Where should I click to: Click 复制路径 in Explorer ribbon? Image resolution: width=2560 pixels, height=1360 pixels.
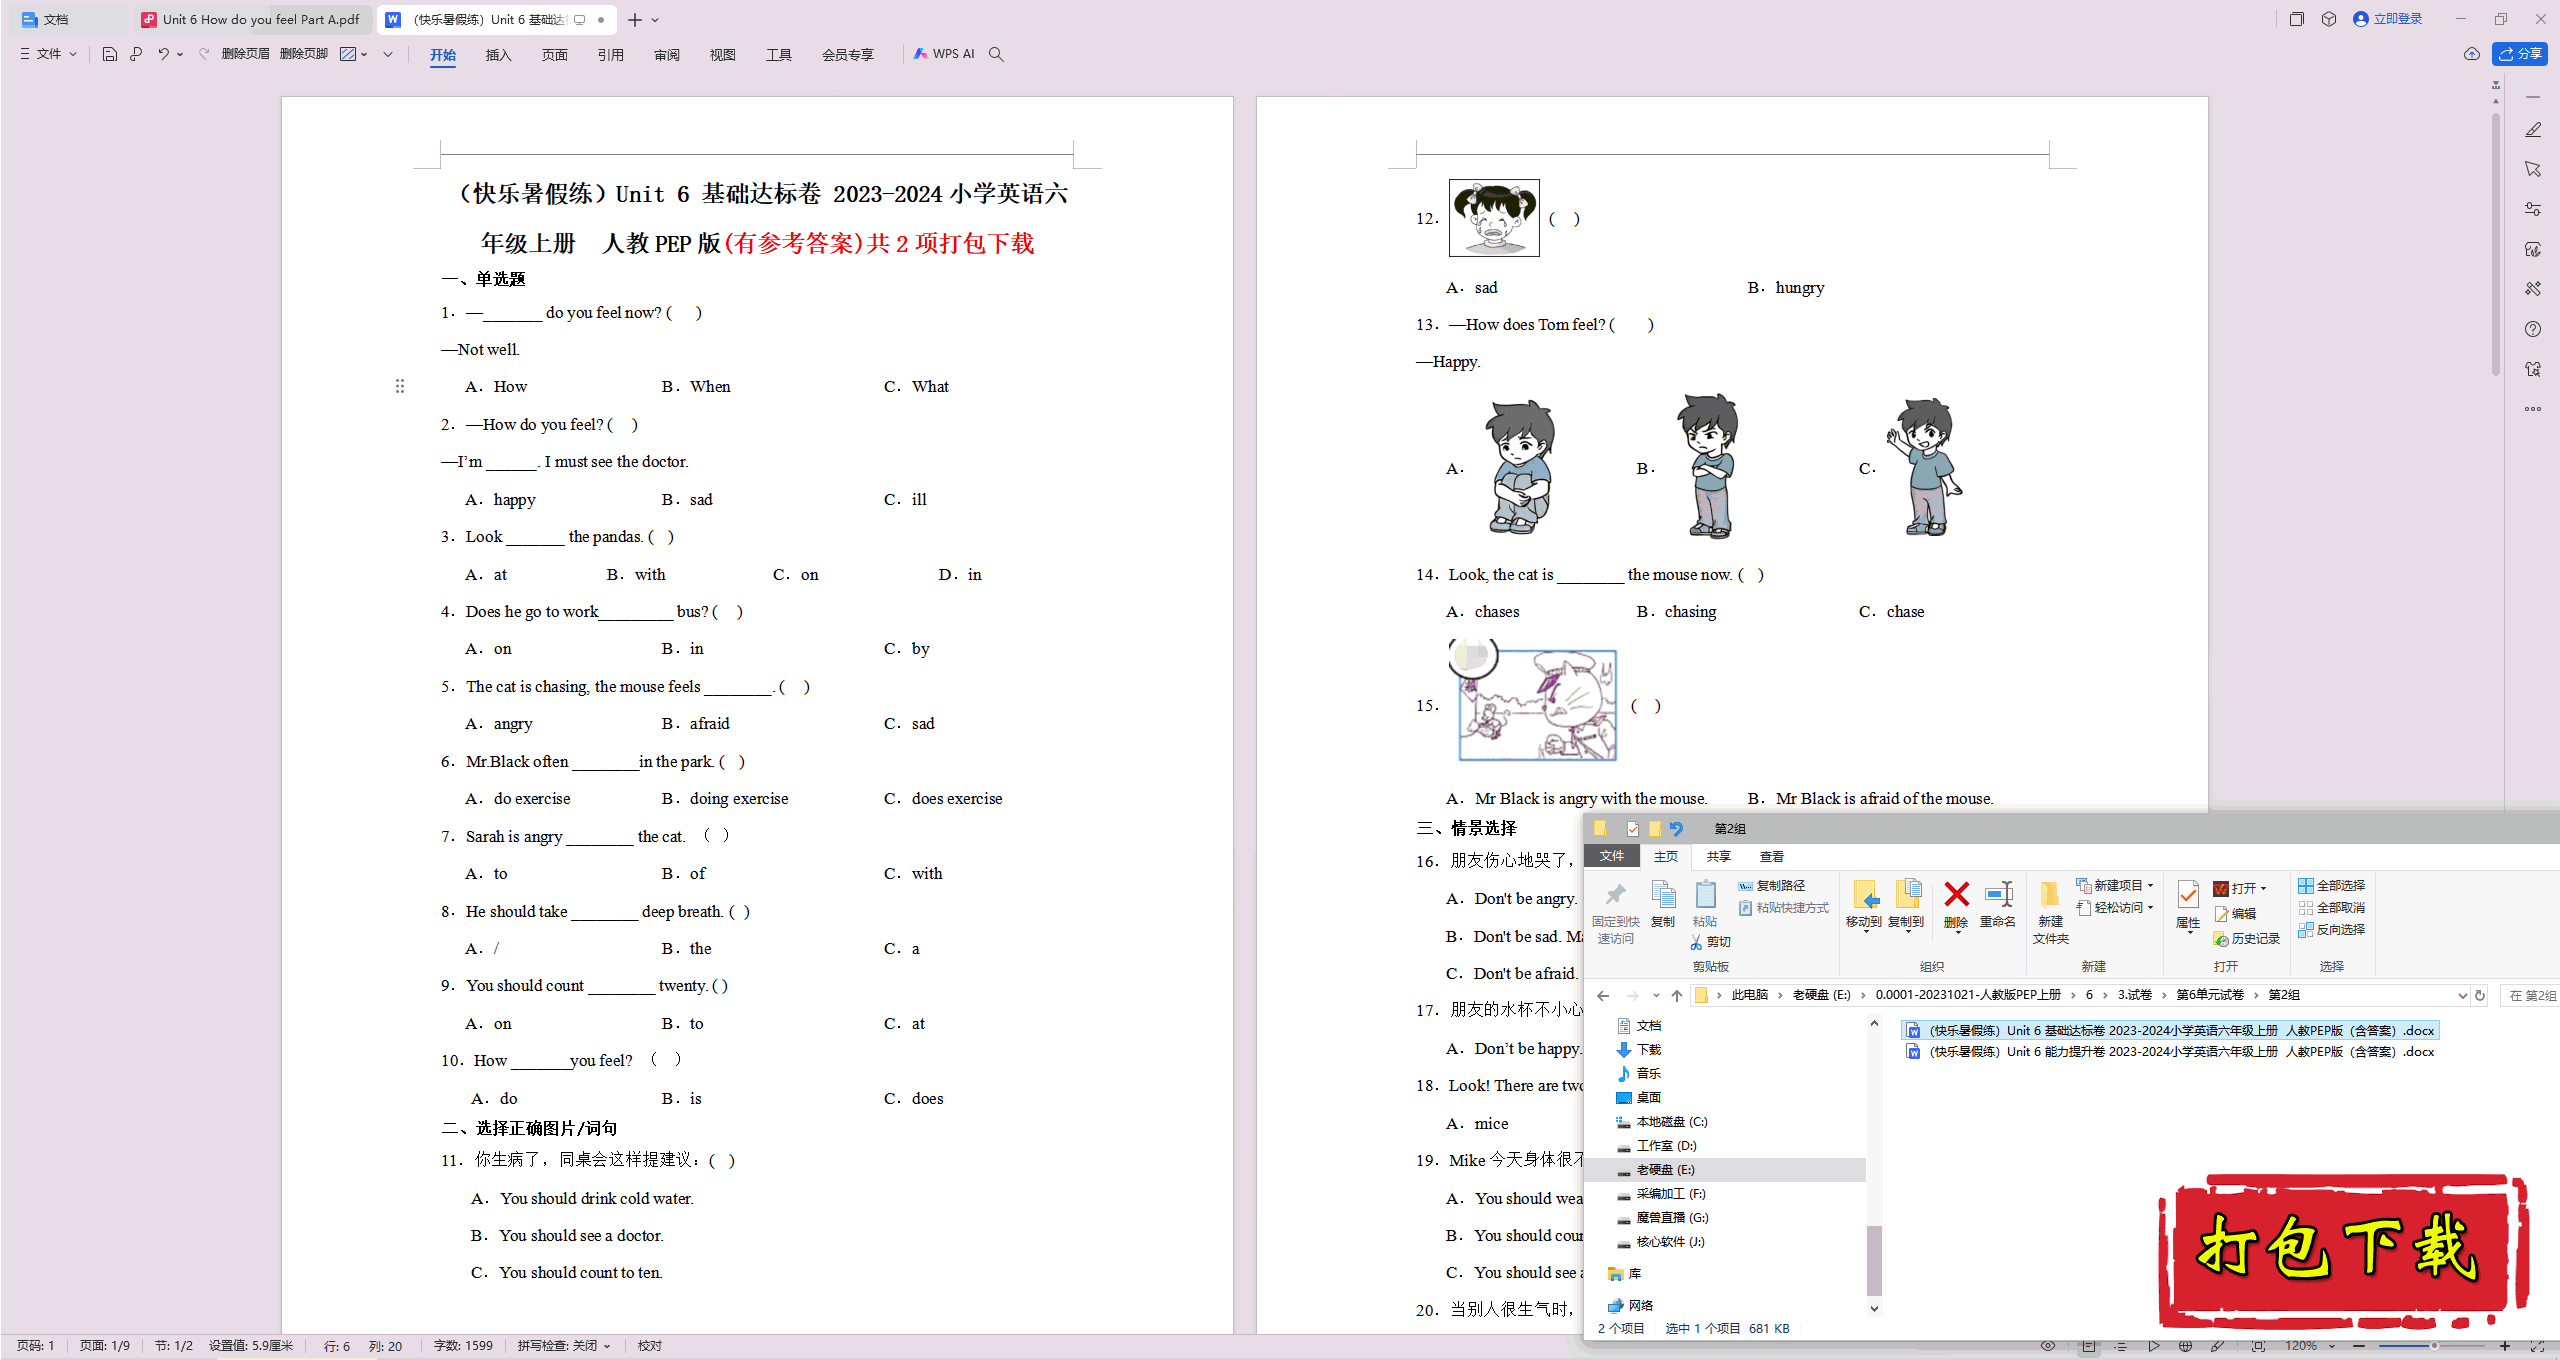coord(1771,886)
